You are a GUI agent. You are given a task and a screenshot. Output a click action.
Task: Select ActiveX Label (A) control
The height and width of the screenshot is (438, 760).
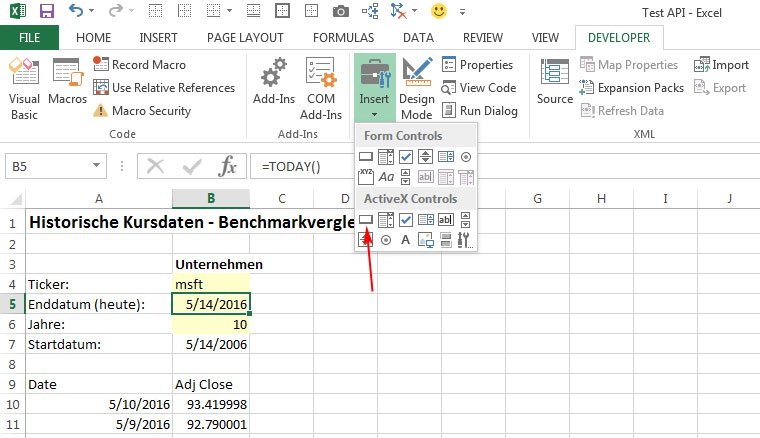click(x=406, y=240)
